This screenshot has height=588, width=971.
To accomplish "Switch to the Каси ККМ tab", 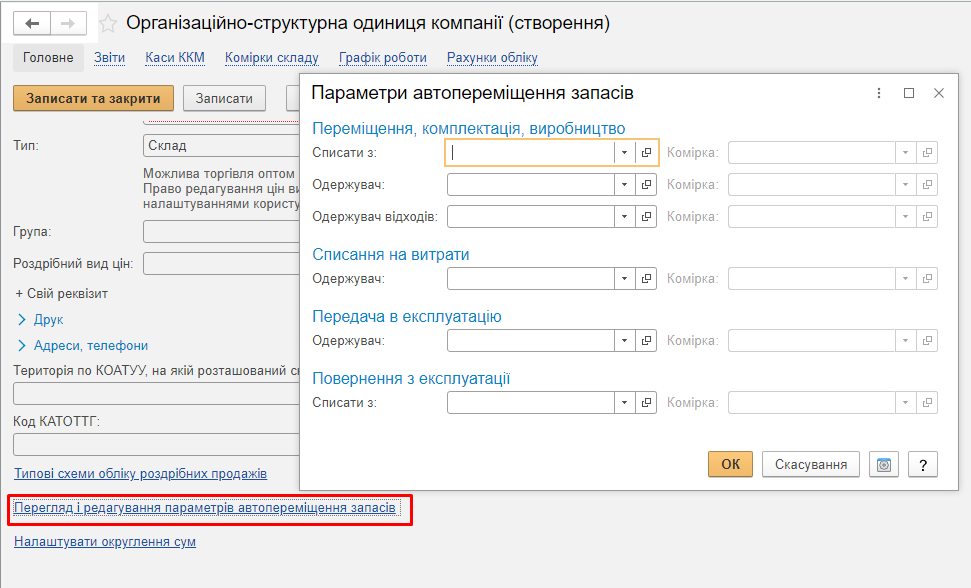I will tap(175, 58).
